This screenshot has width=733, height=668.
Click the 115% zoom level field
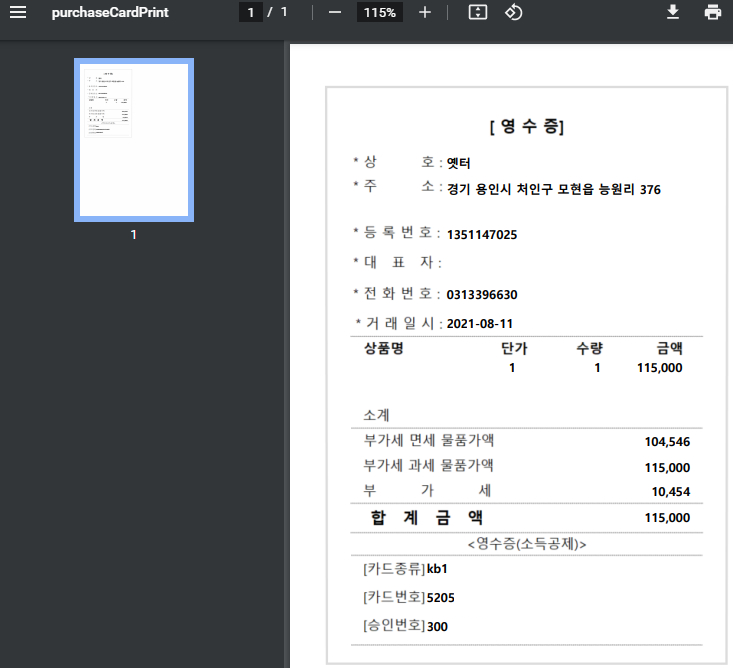tap(380, 13)
